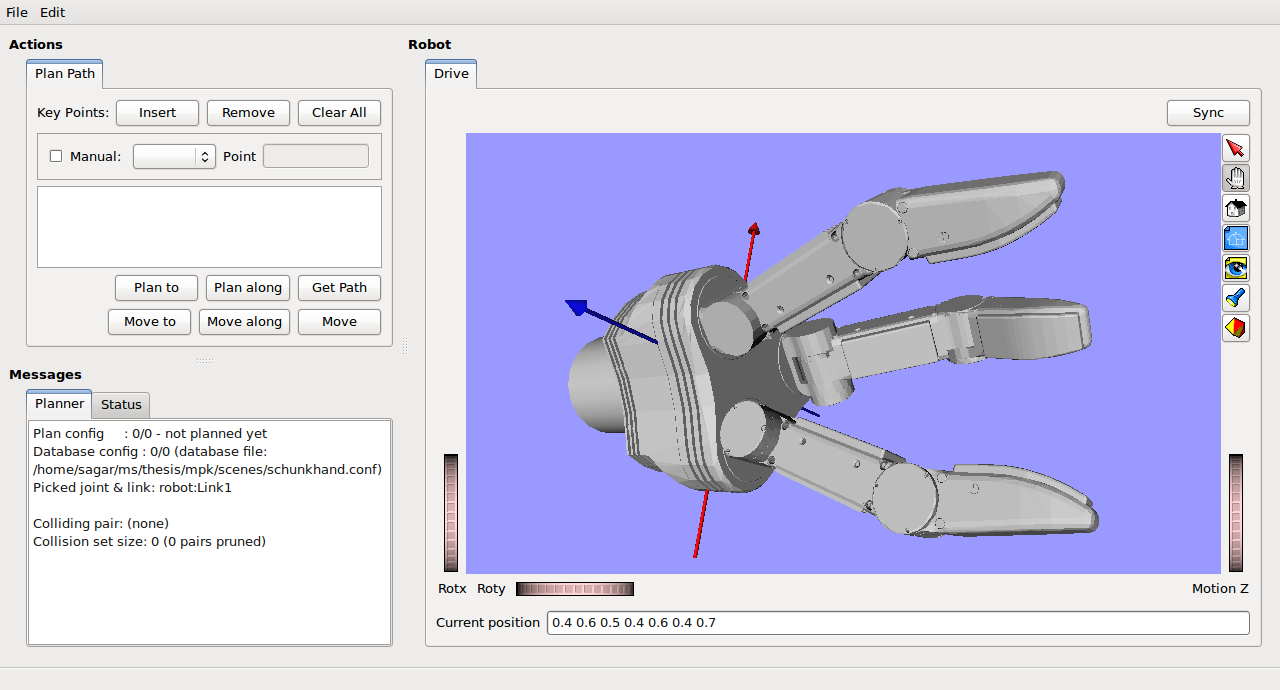Enable the Manual checkbox
Viewport: 1280px width, 690px height.
click(56, 156)
